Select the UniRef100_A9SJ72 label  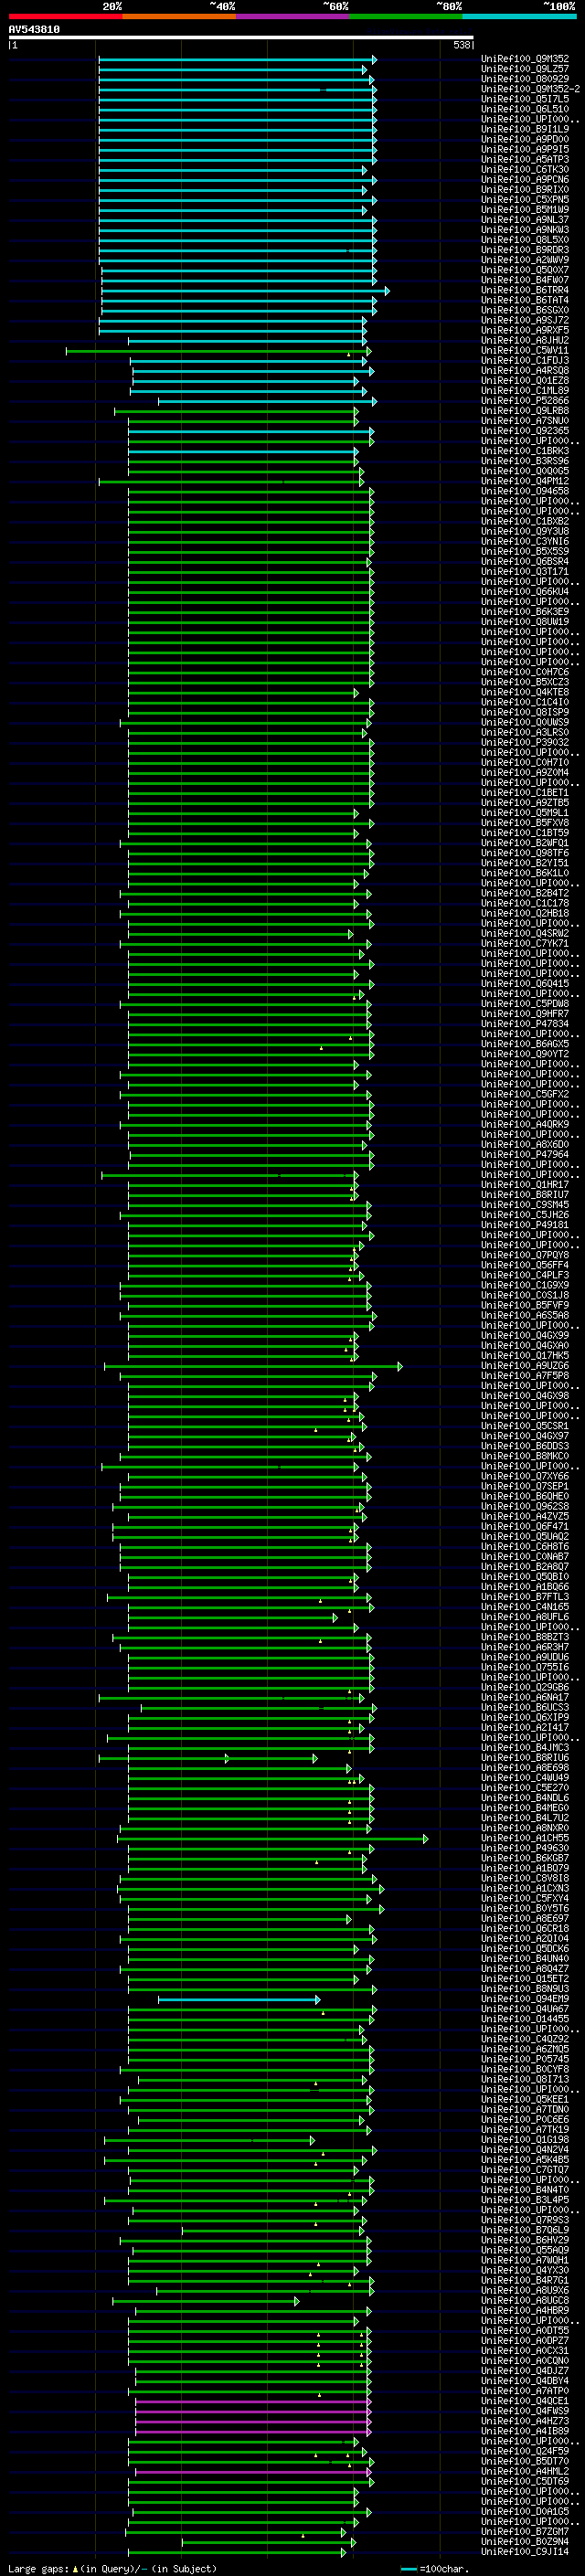coord(525,320)
